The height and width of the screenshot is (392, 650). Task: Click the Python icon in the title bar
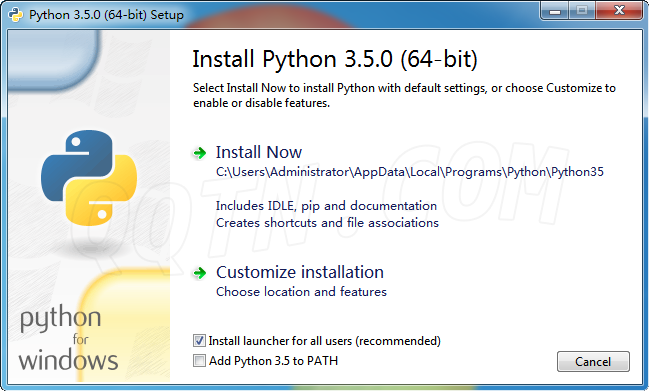15,15
